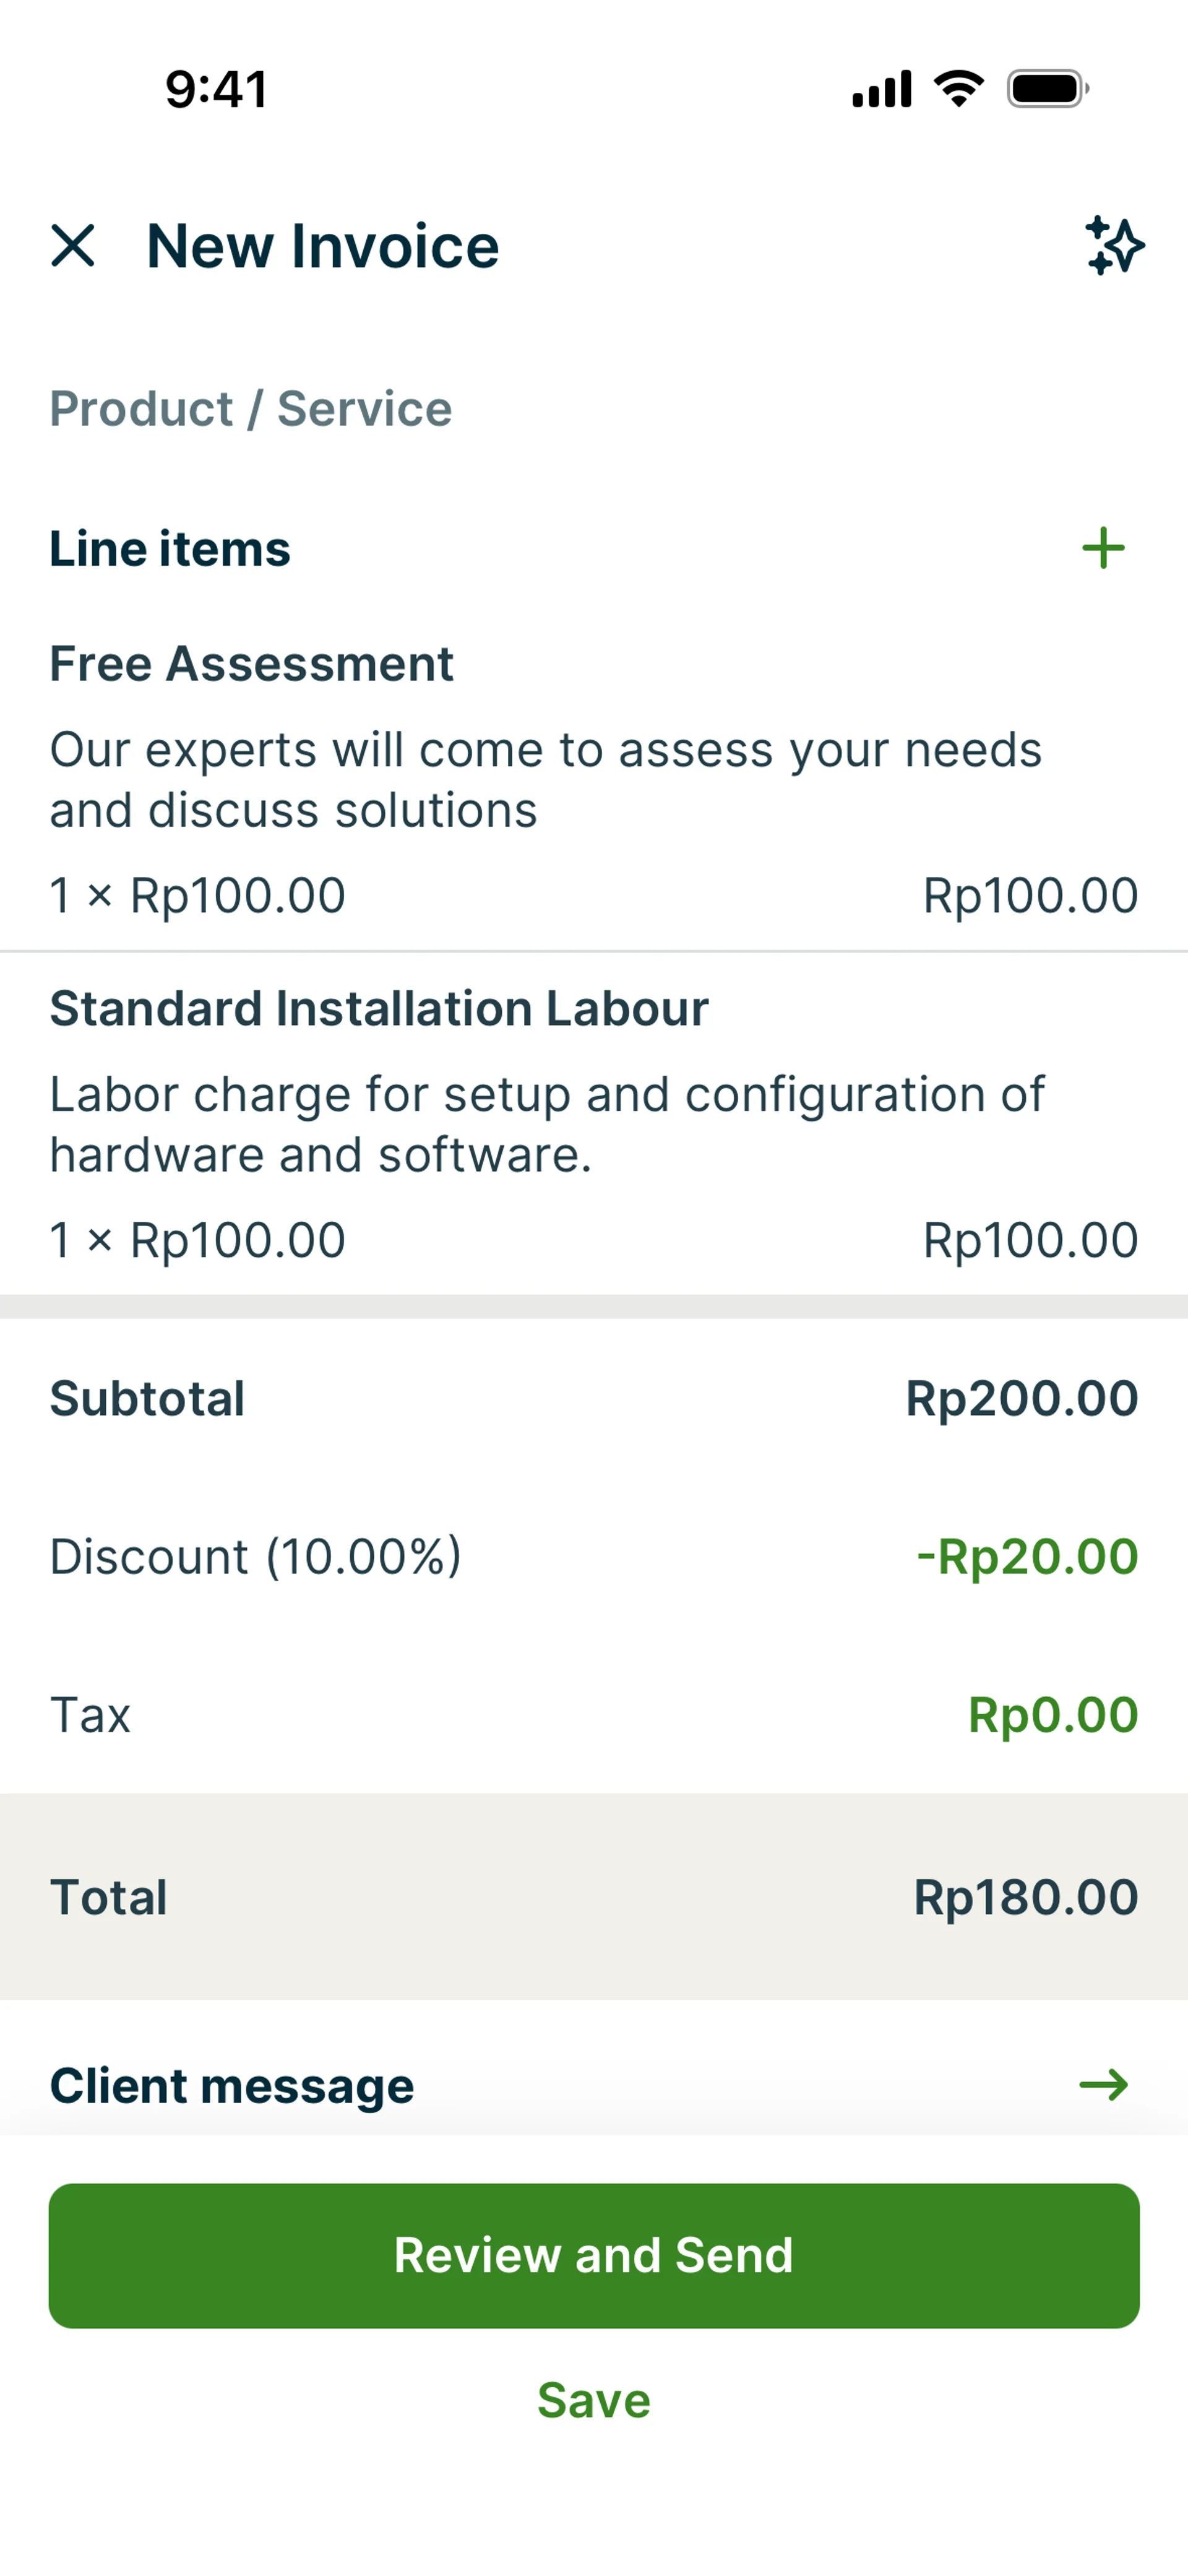Add a line item with the plus icon
This screenshot has height=2576, width=1188.
click(1103, 548)
